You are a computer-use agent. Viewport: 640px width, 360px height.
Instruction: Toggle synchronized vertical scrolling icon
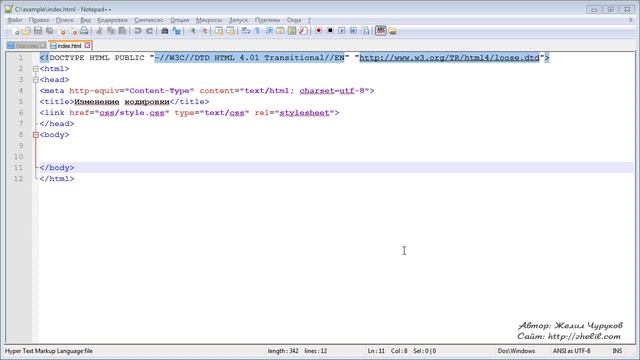click(x=219, y=31)
